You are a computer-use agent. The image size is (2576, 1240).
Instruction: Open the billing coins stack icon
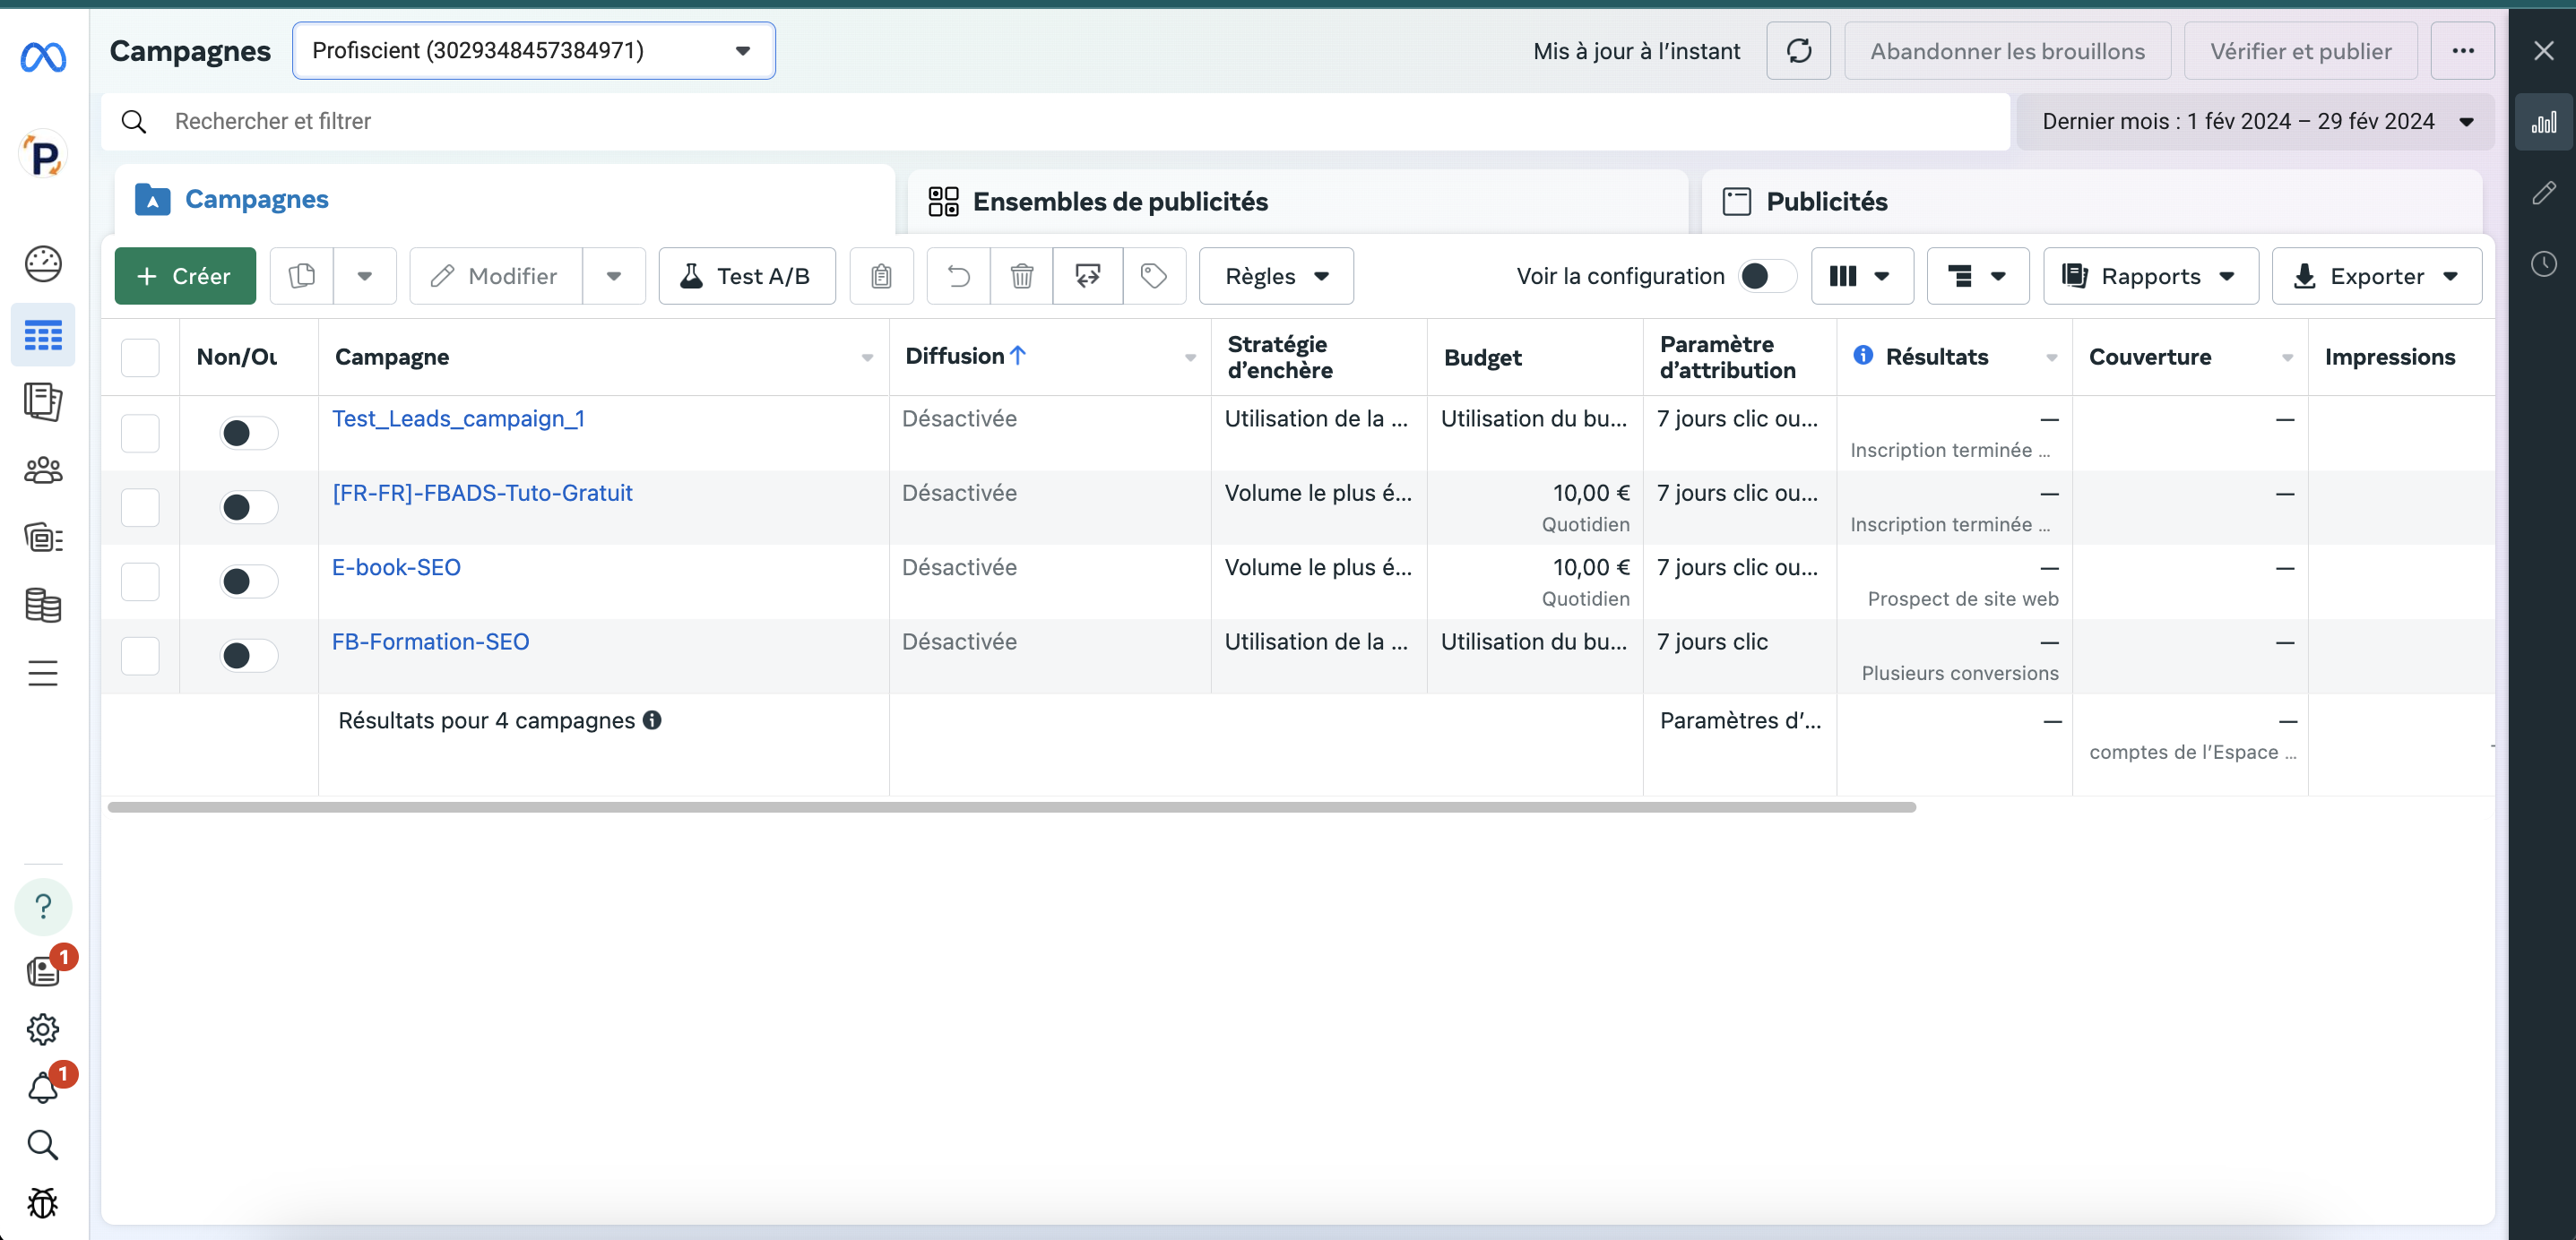tap(43, 605)
